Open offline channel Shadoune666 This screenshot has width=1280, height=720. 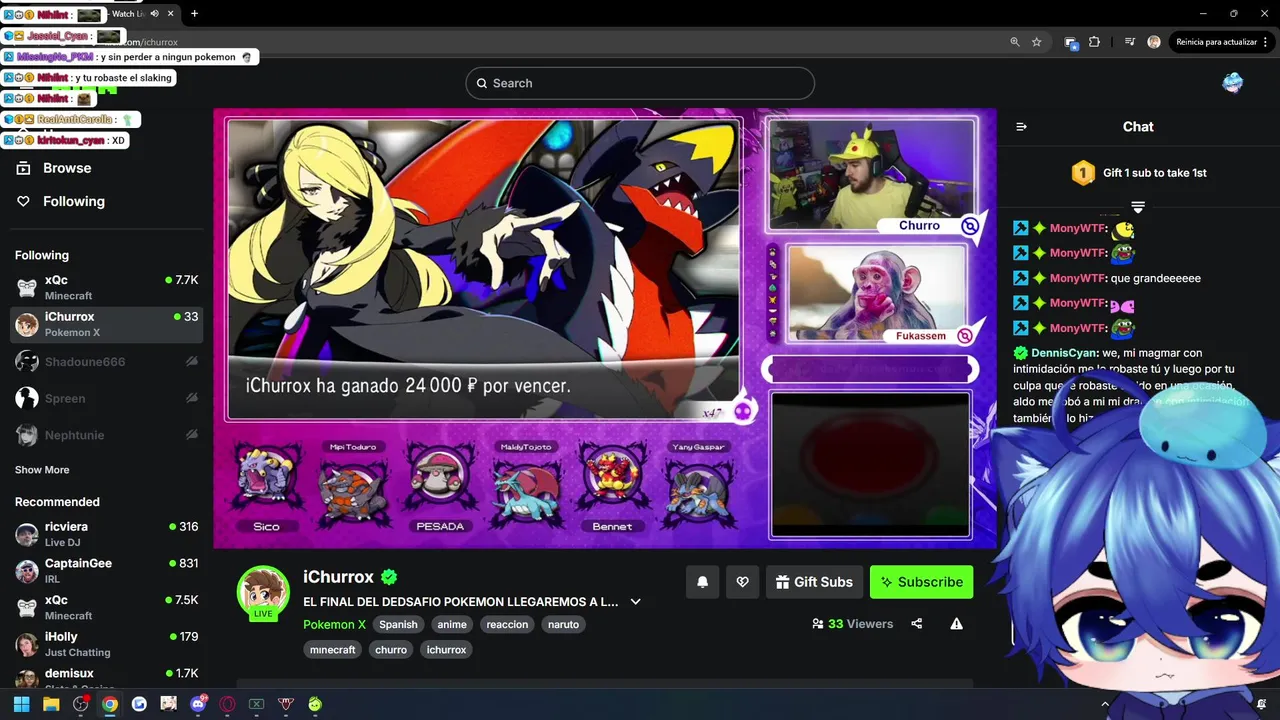[x=106, y=362]
